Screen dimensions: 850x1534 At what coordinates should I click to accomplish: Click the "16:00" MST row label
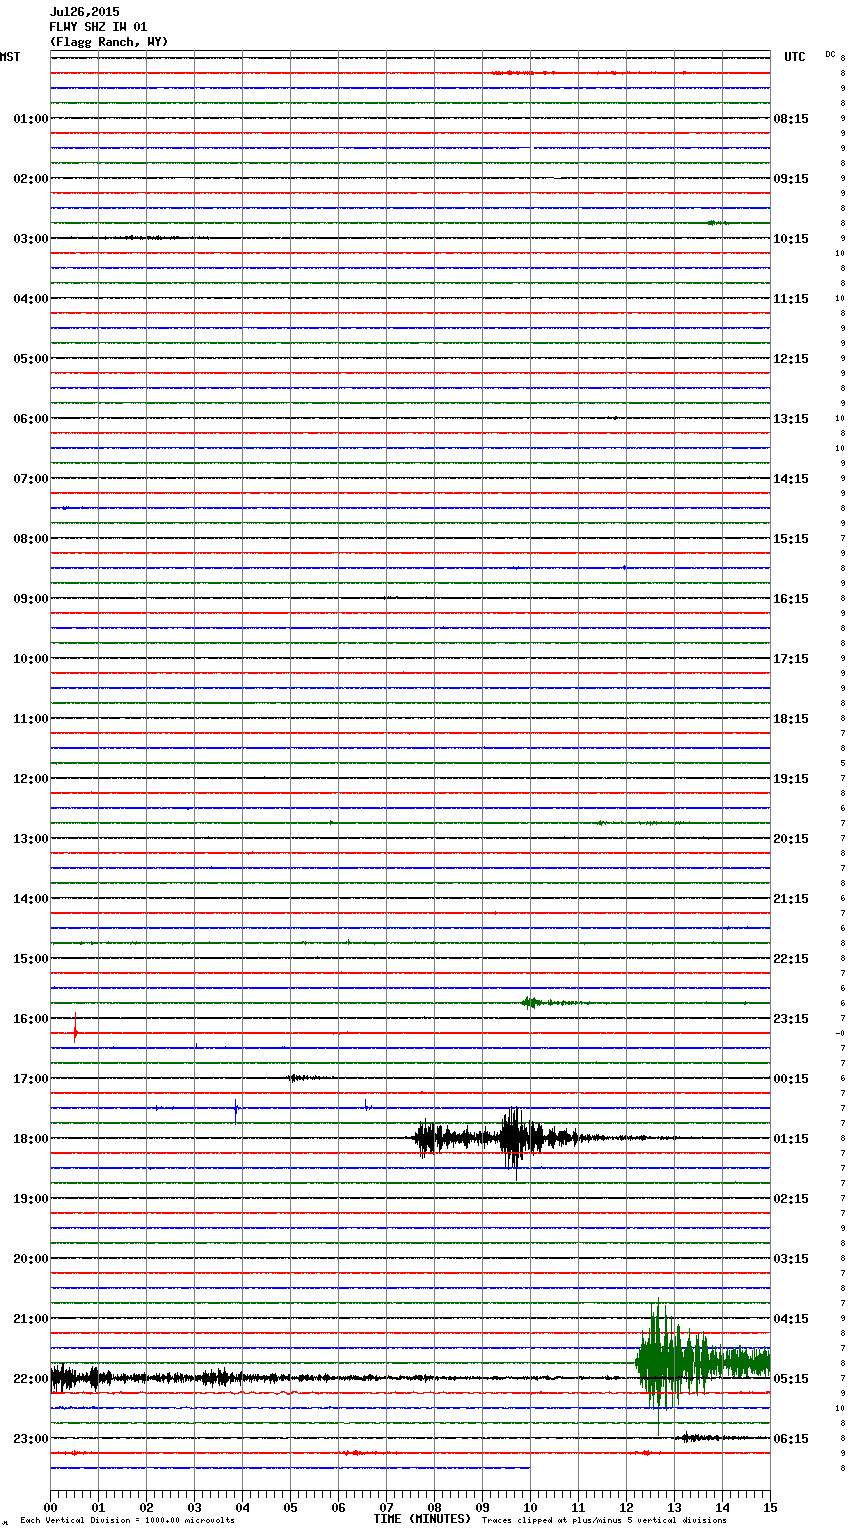tap(31, 1019)
